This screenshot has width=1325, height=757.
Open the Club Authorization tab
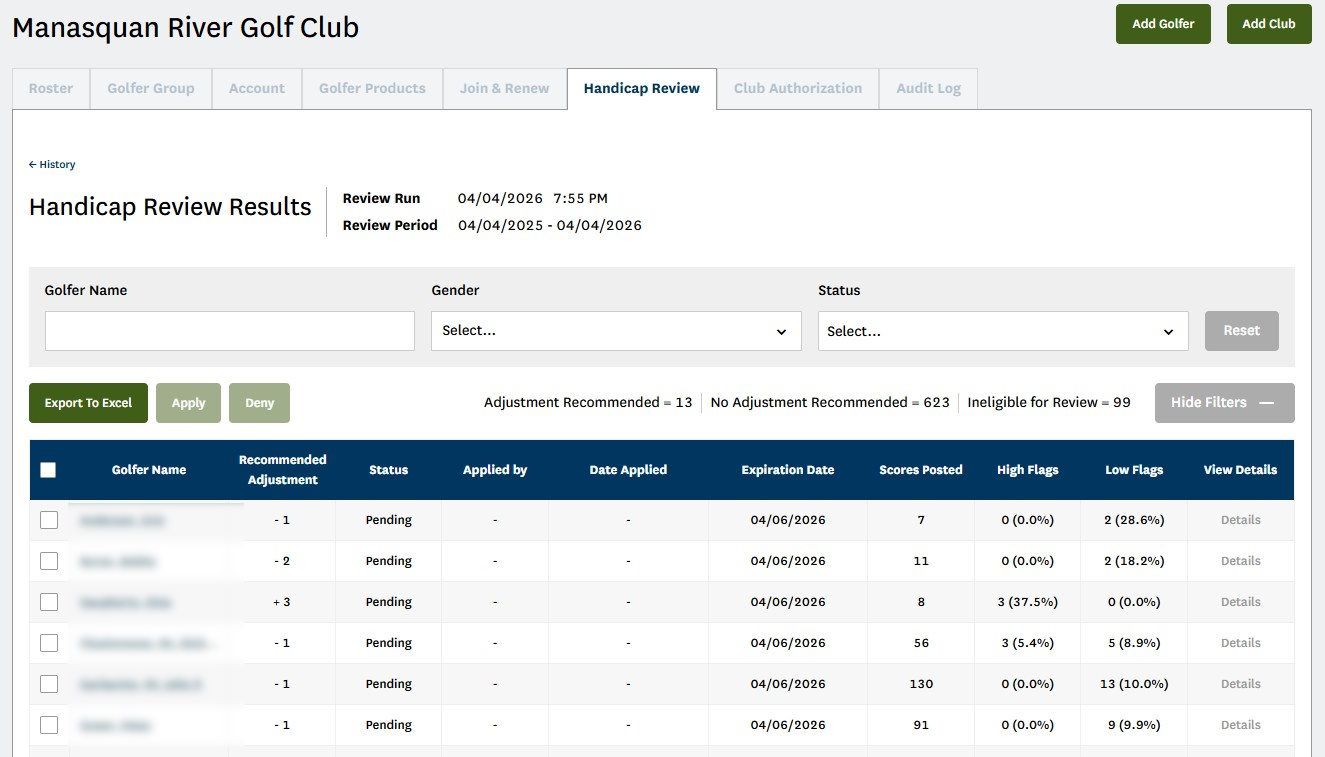[798, 88]
